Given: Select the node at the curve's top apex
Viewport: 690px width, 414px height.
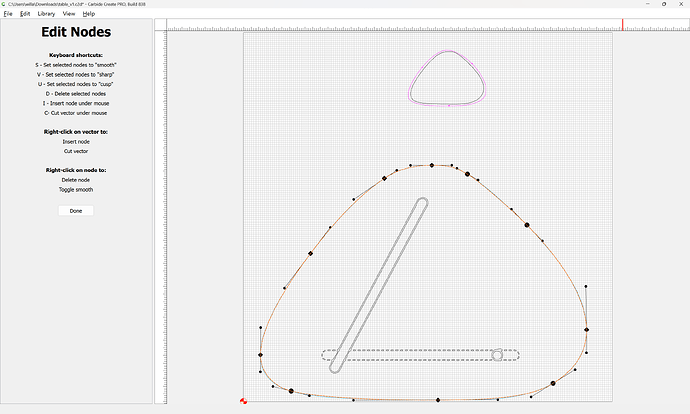Looking at the screenshot, I should [432, 165].
